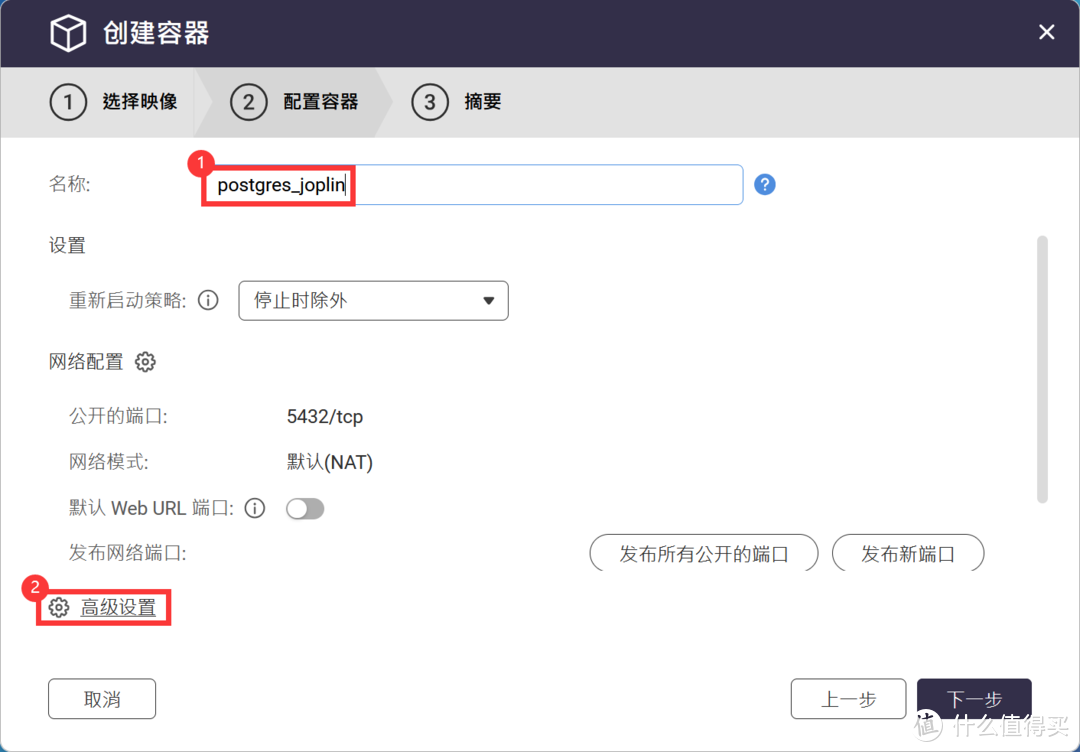
Task: Click the 发布所有公开的端口 button
Action: tap(703, 553)
